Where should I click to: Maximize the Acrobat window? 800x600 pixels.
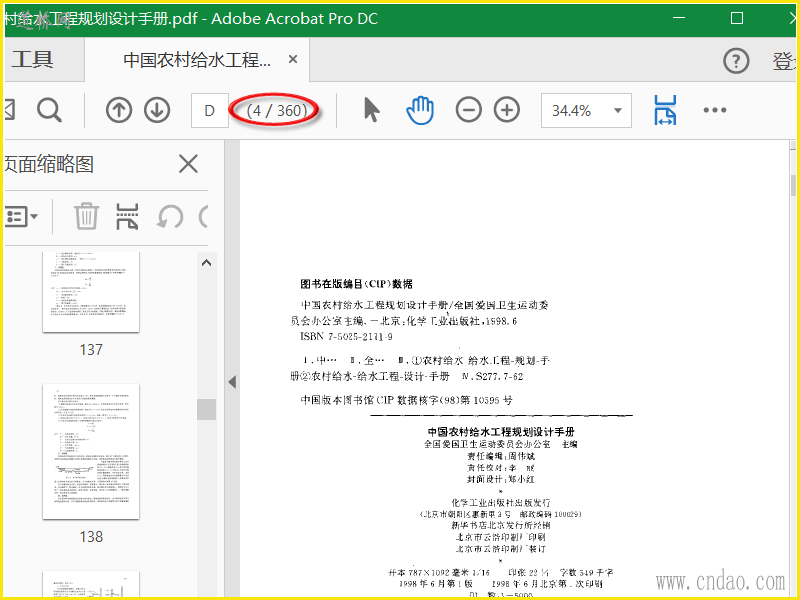(x=737, y=18)
